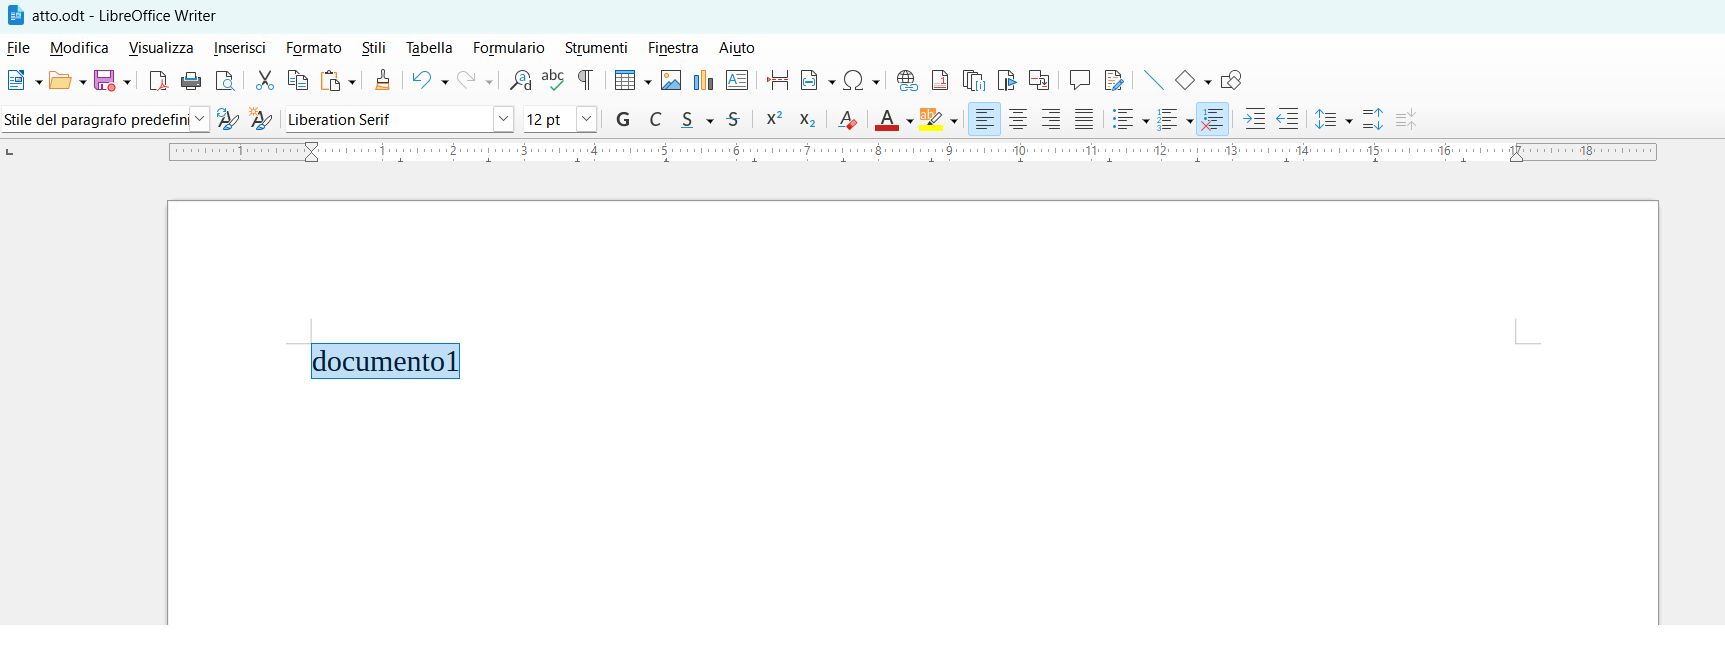Toggle strikethrough formatting
Viewport: 1725px width, 648px height.
(733, 119)
